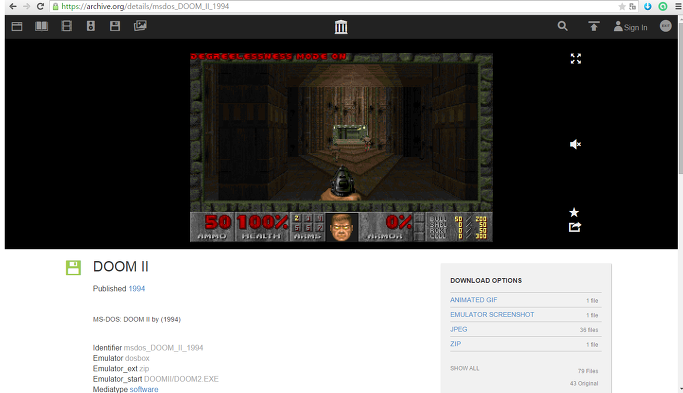Open the site search magnifier
Screen dimensions: 683x393
pos(562,26)
